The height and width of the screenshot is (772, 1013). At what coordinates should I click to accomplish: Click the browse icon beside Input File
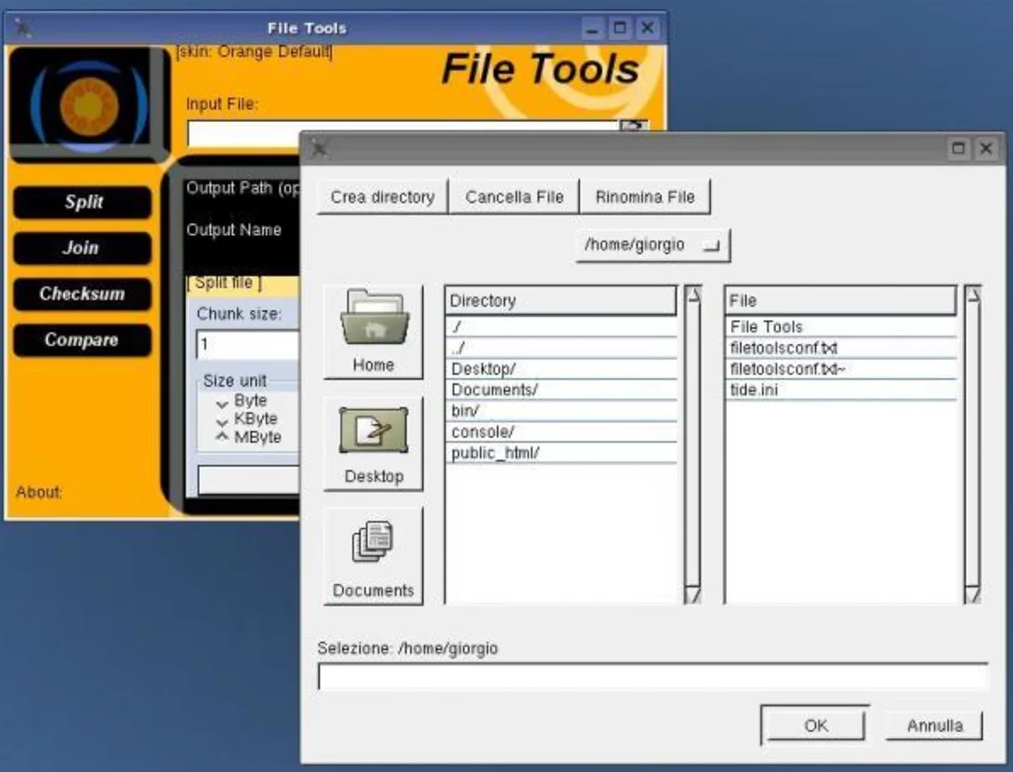pyautogui.click(x=633, y=125)
